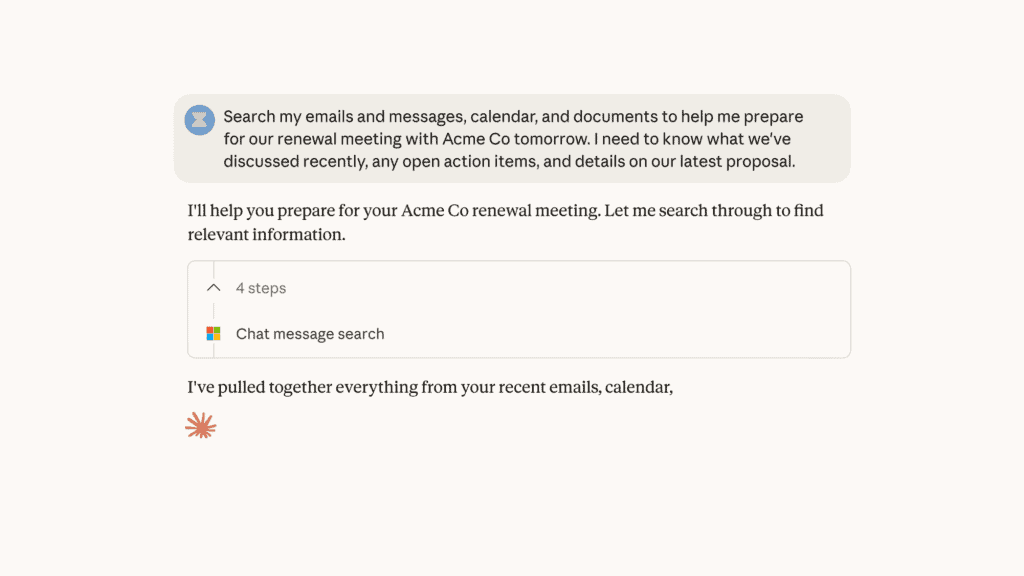Click the "4 steps" label
Viewport: 1024px width, 576px height.
pyautogui.click(x=261, y=288)
